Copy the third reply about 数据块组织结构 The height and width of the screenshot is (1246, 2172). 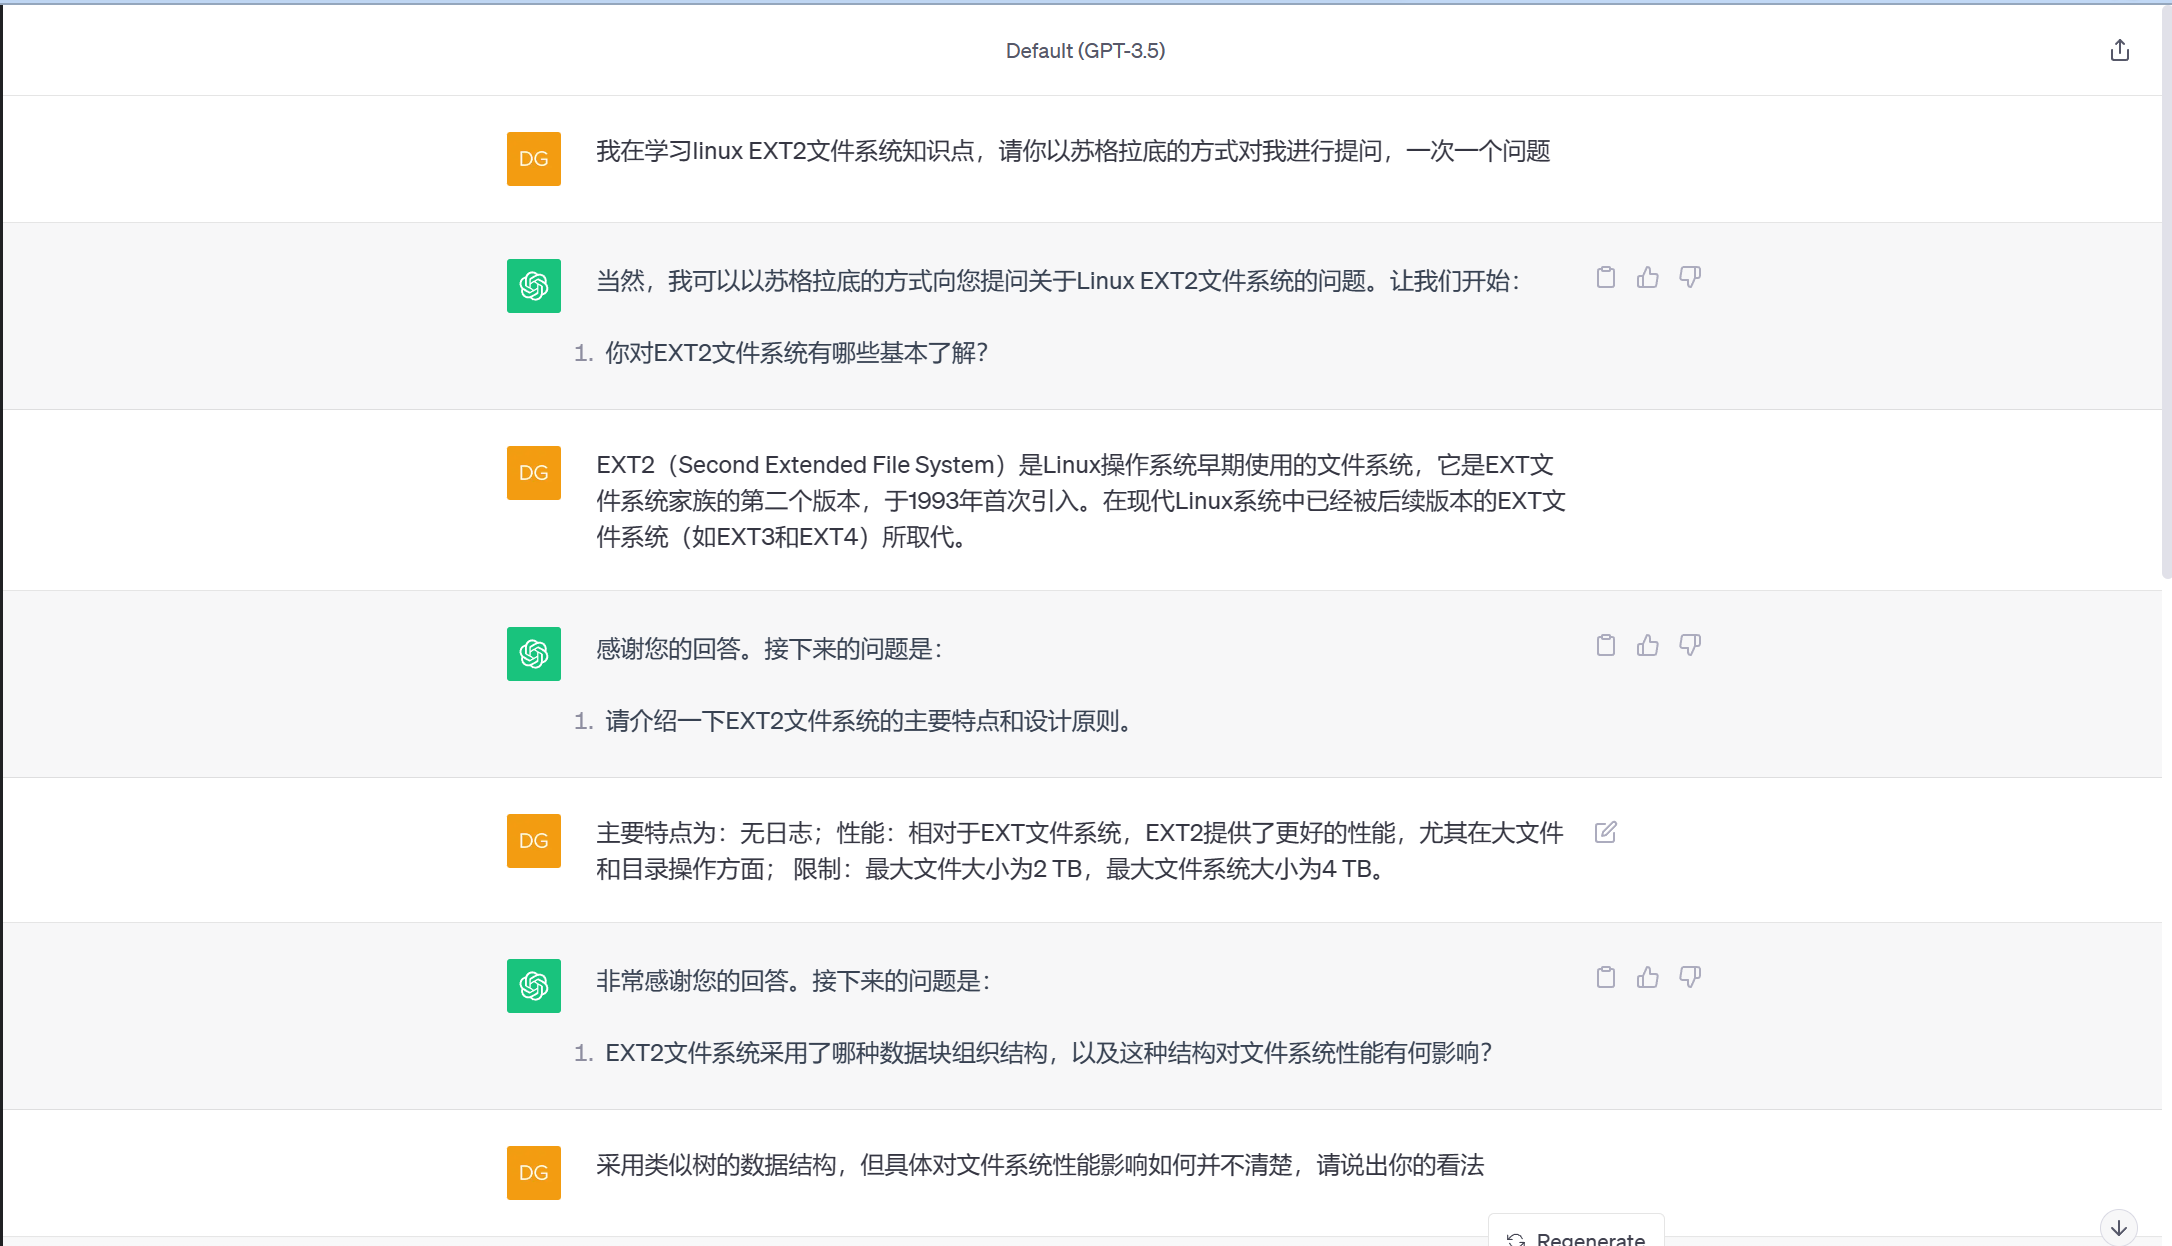[1606, 977]
